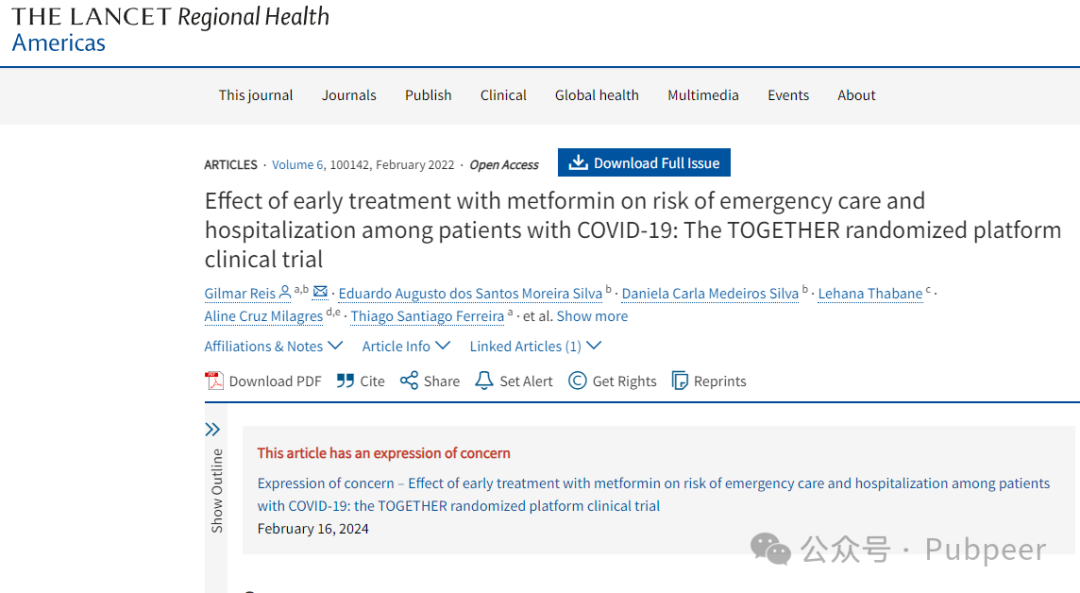Screen dimensions: 1080x593
Task: Click the Cite quotation icon
Action: click(345, 381)
